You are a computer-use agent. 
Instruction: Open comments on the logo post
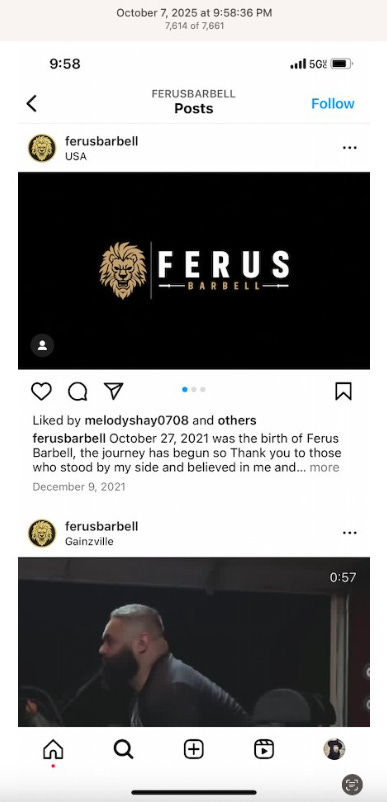coord(78,392)
